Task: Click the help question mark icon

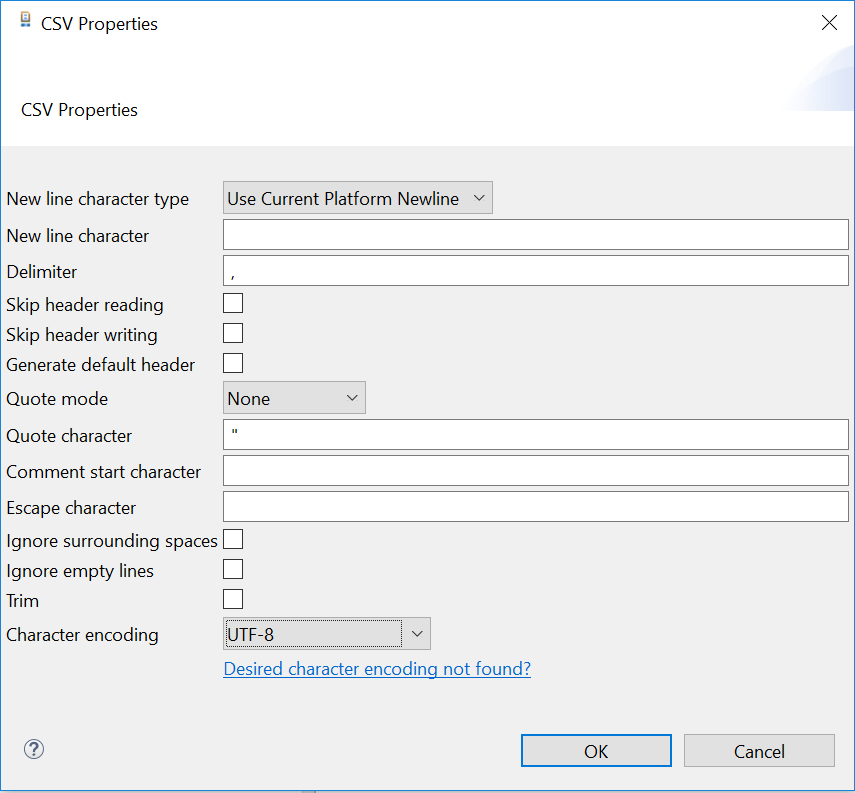Action: coord(34,749)
